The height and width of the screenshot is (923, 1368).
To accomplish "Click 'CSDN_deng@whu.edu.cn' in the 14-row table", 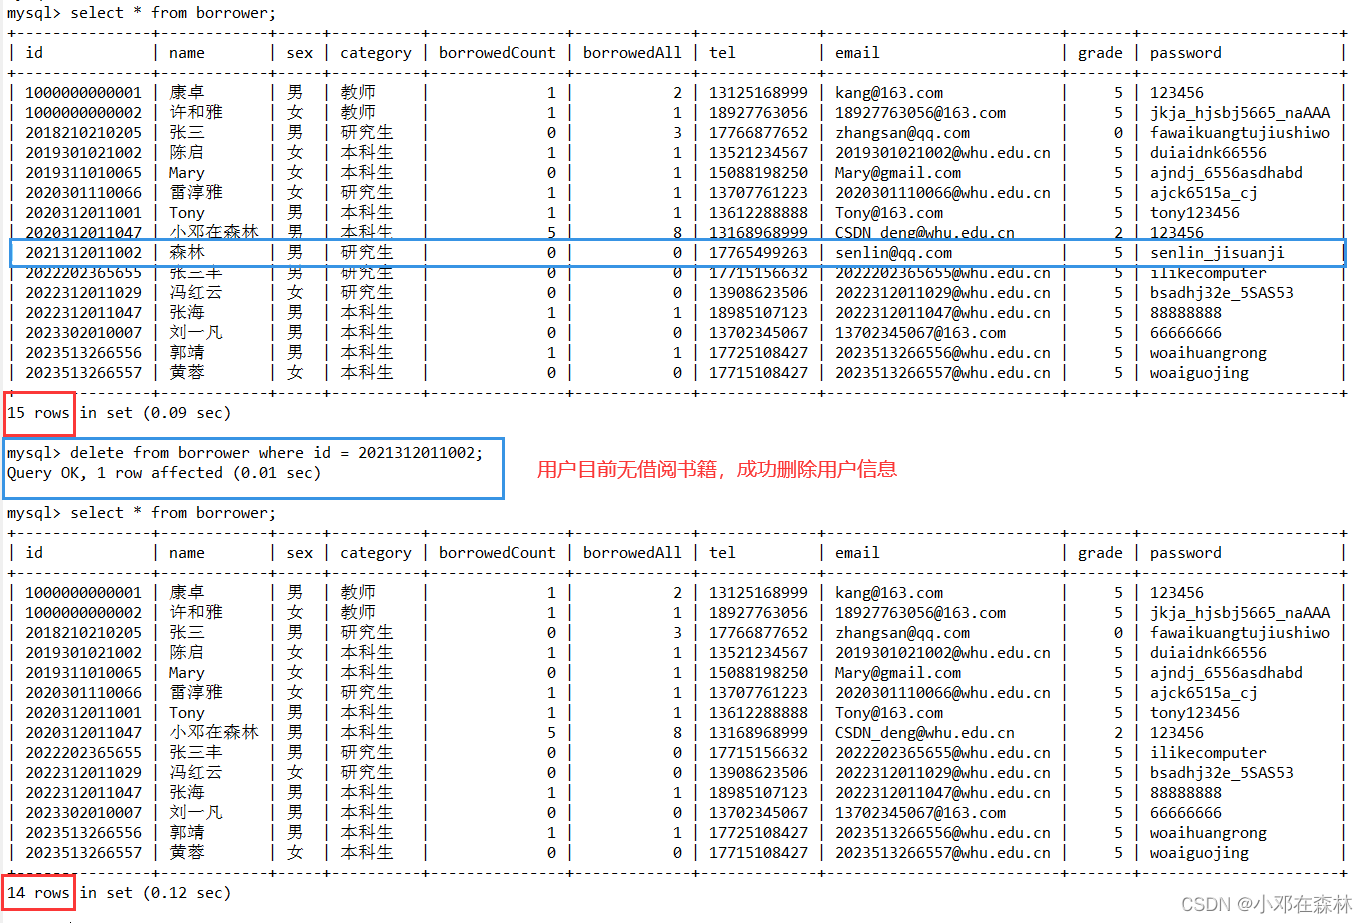I will (925, 733).
